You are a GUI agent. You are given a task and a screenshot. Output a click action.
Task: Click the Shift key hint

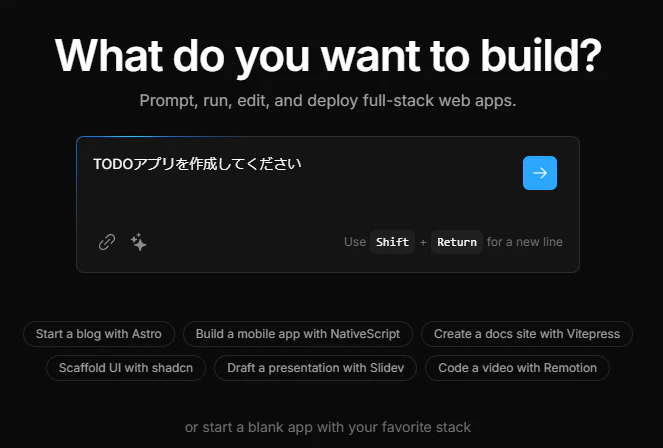coord(392,242)
